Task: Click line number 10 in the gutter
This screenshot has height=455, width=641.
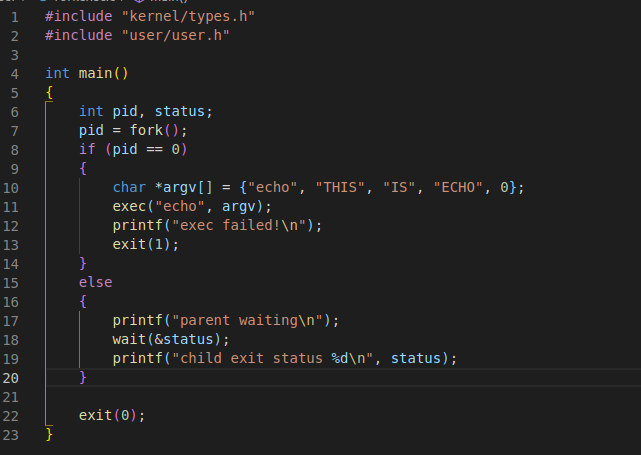Action: [11, 187]
